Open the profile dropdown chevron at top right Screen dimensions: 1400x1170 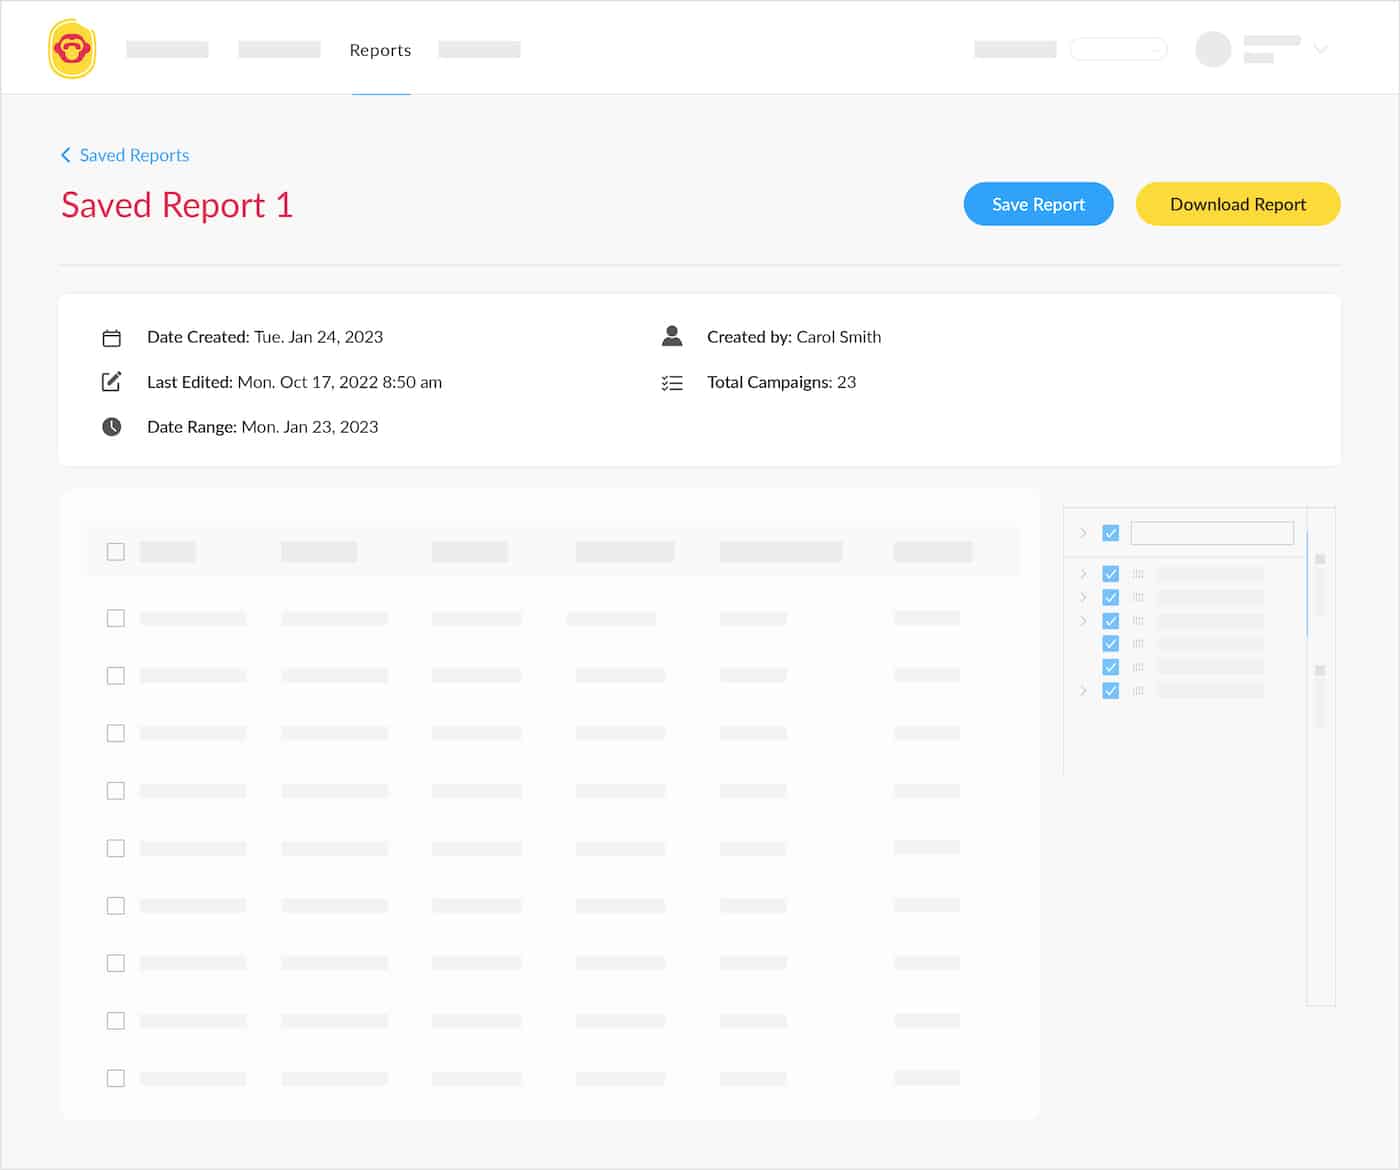coord(1321,48)
